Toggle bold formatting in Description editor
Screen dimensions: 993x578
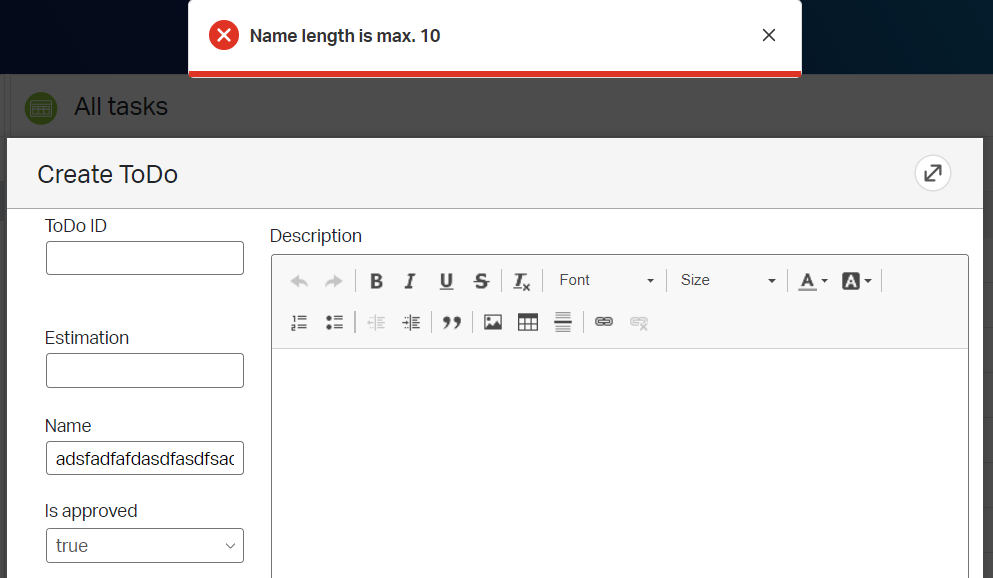(x=376, y=281)
